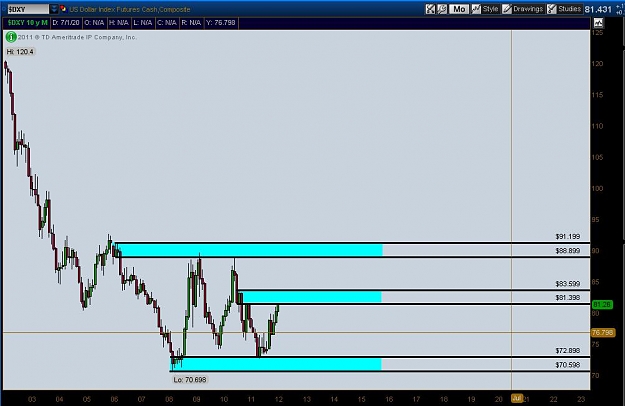This screenshot has height=406, width=625.
Task: Open the Studies menu
Action: (x=564, y=9)
